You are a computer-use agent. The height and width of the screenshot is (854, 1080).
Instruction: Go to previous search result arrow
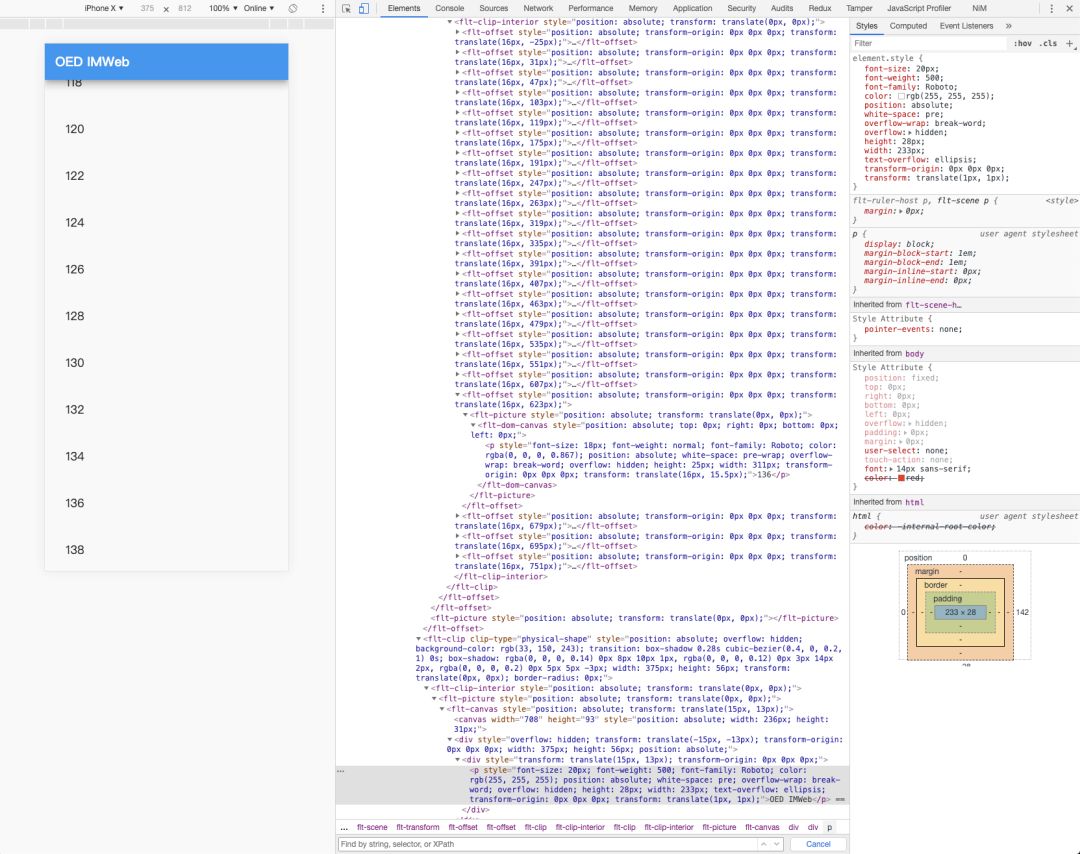[x=763, y=844]
